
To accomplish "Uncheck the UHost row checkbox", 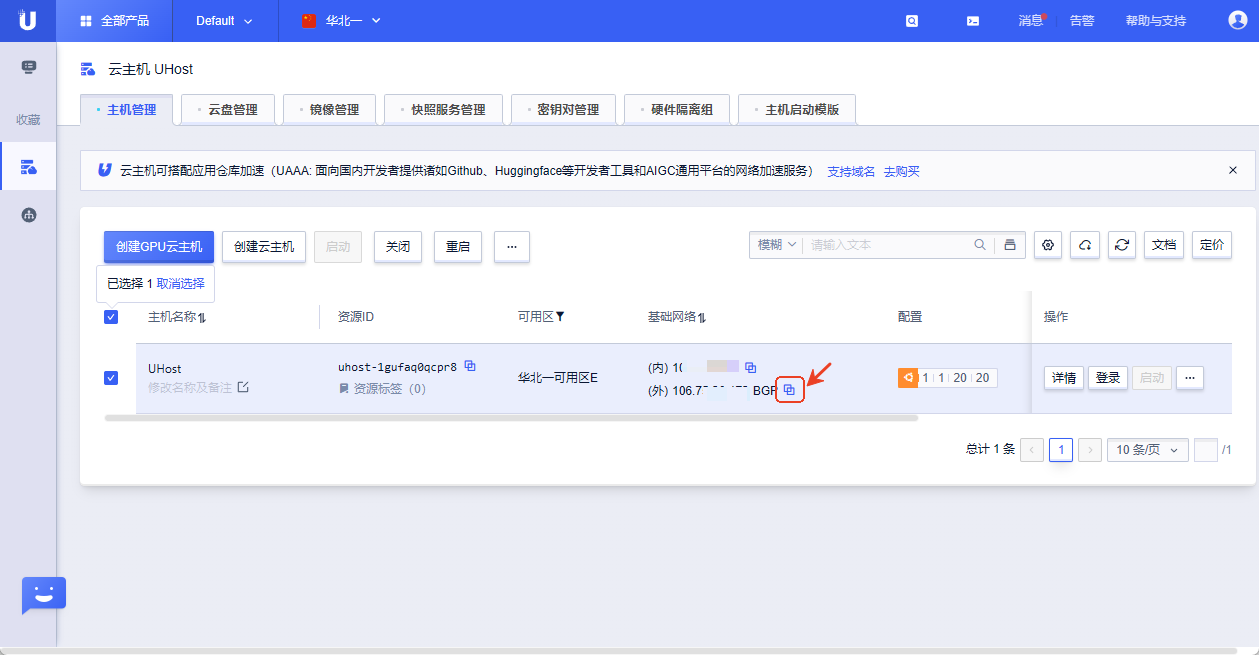I will click(x=111, y=378).
